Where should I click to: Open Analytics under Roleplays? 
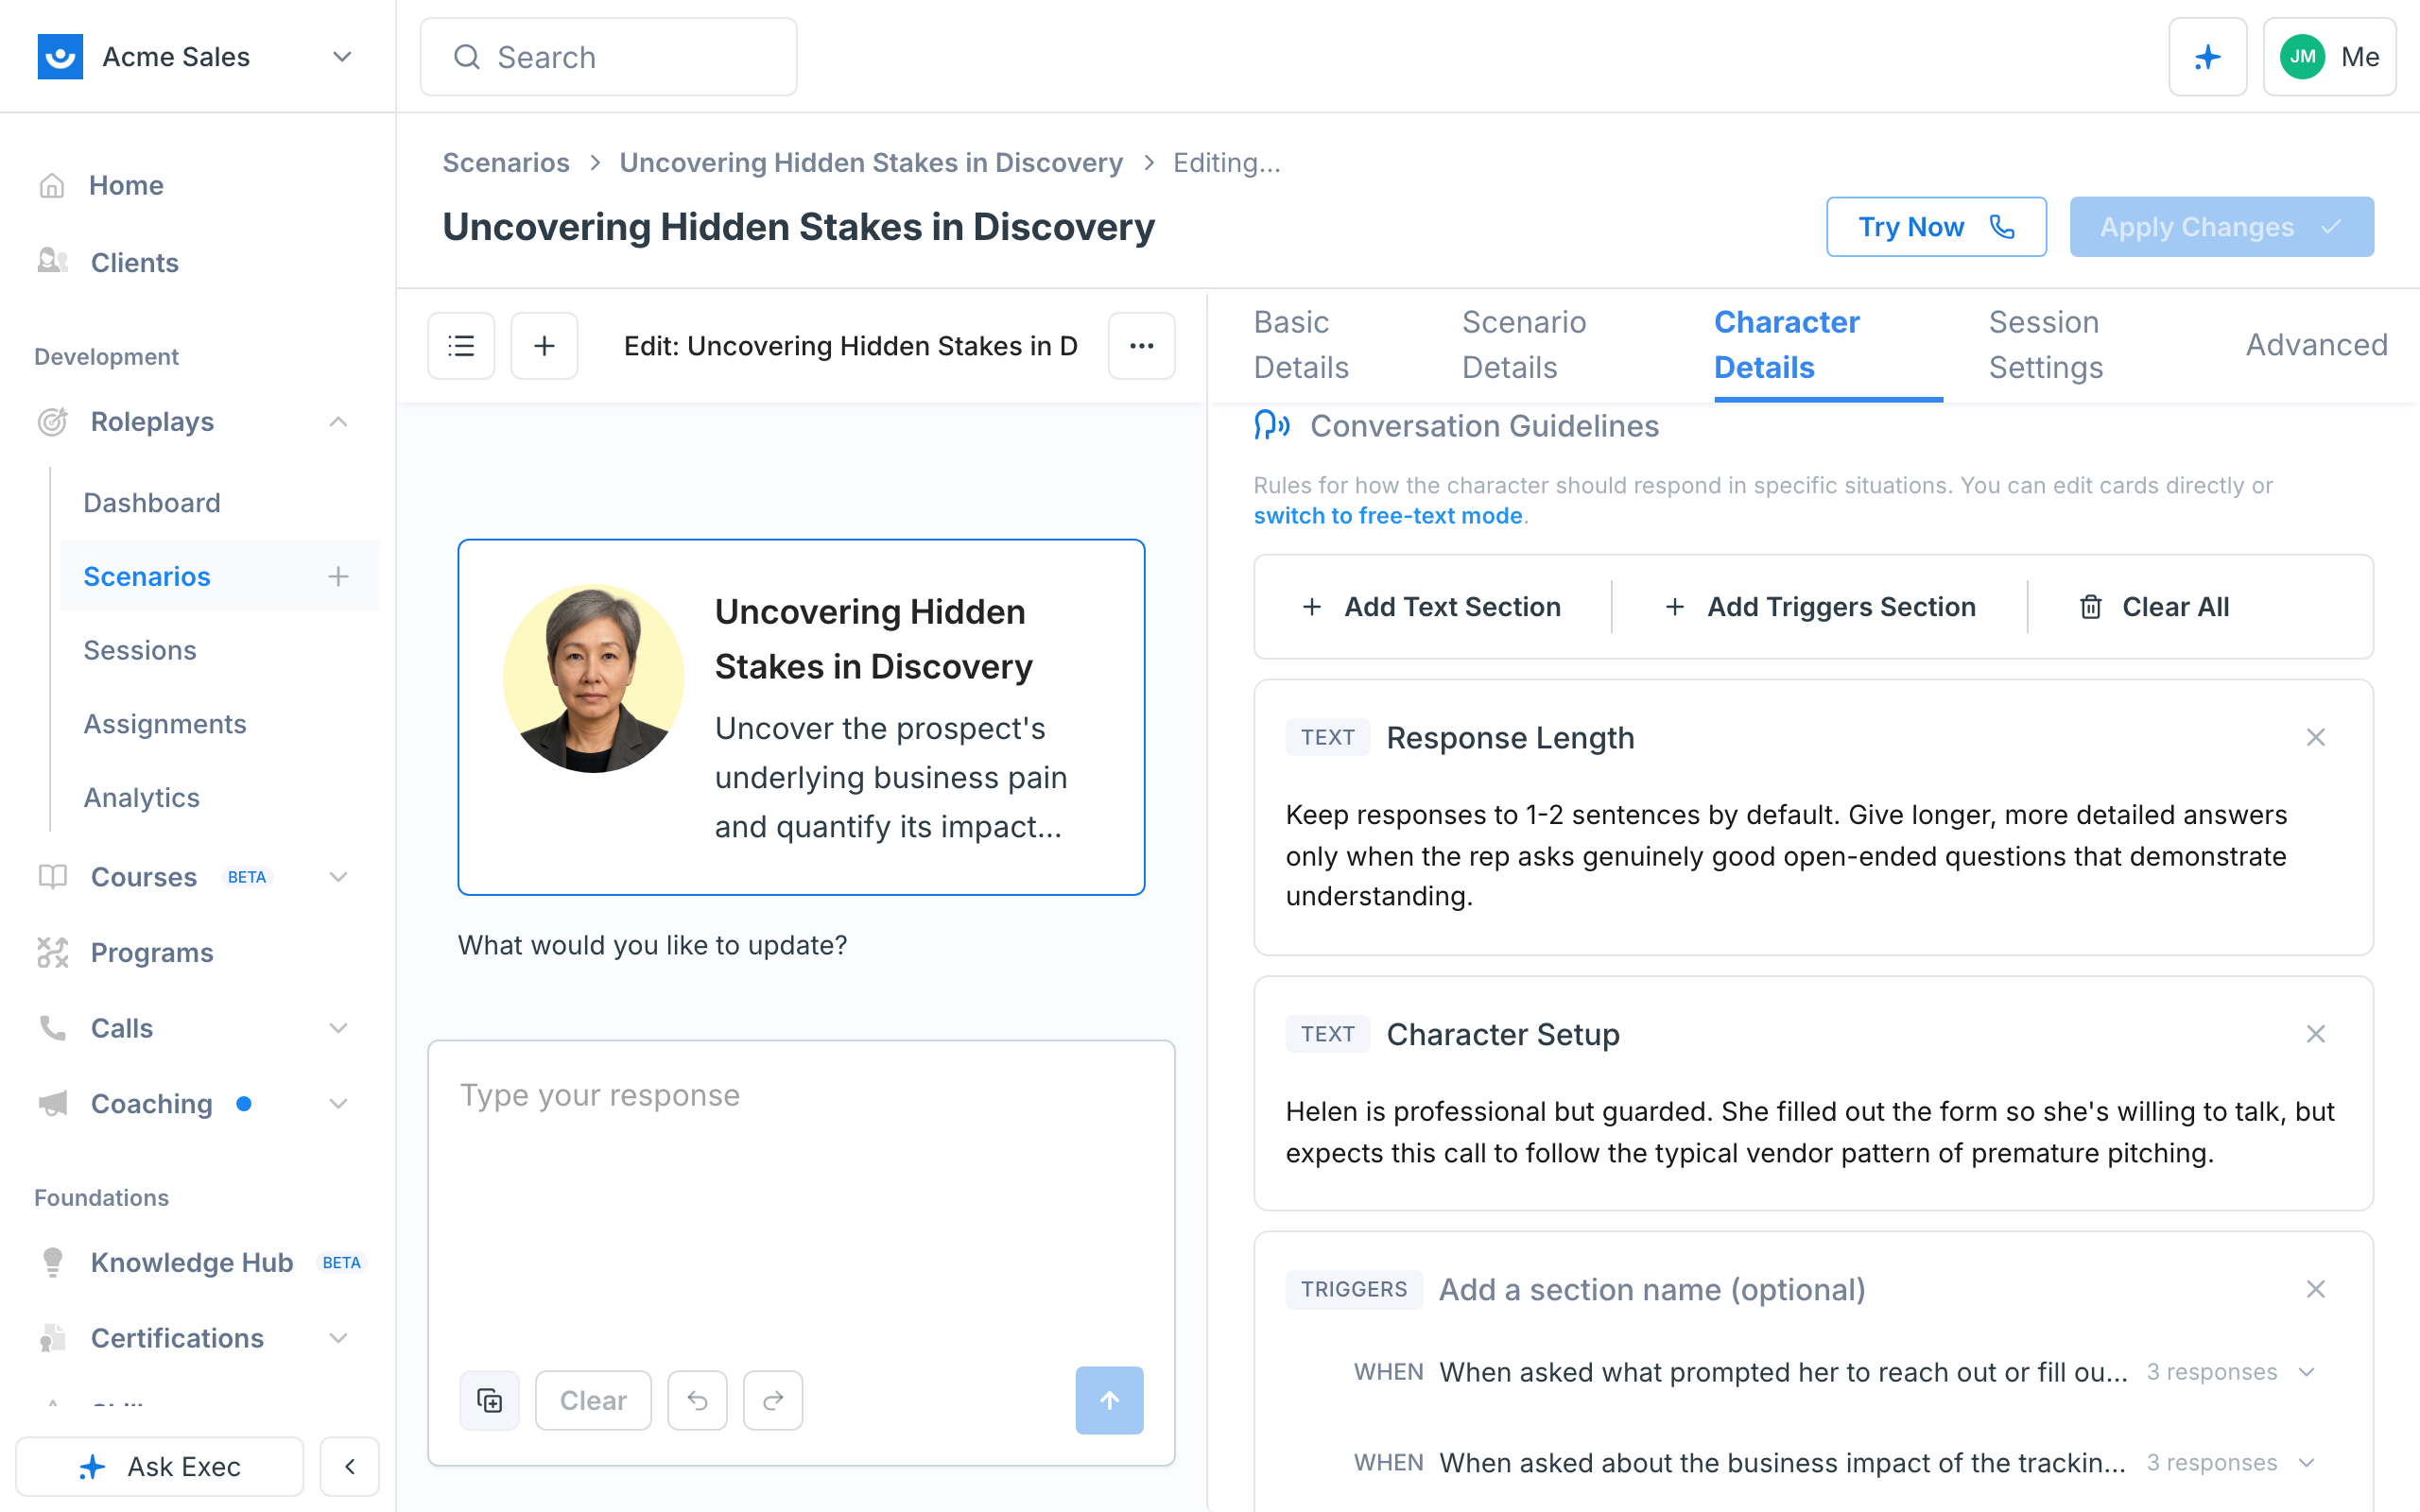142,798
